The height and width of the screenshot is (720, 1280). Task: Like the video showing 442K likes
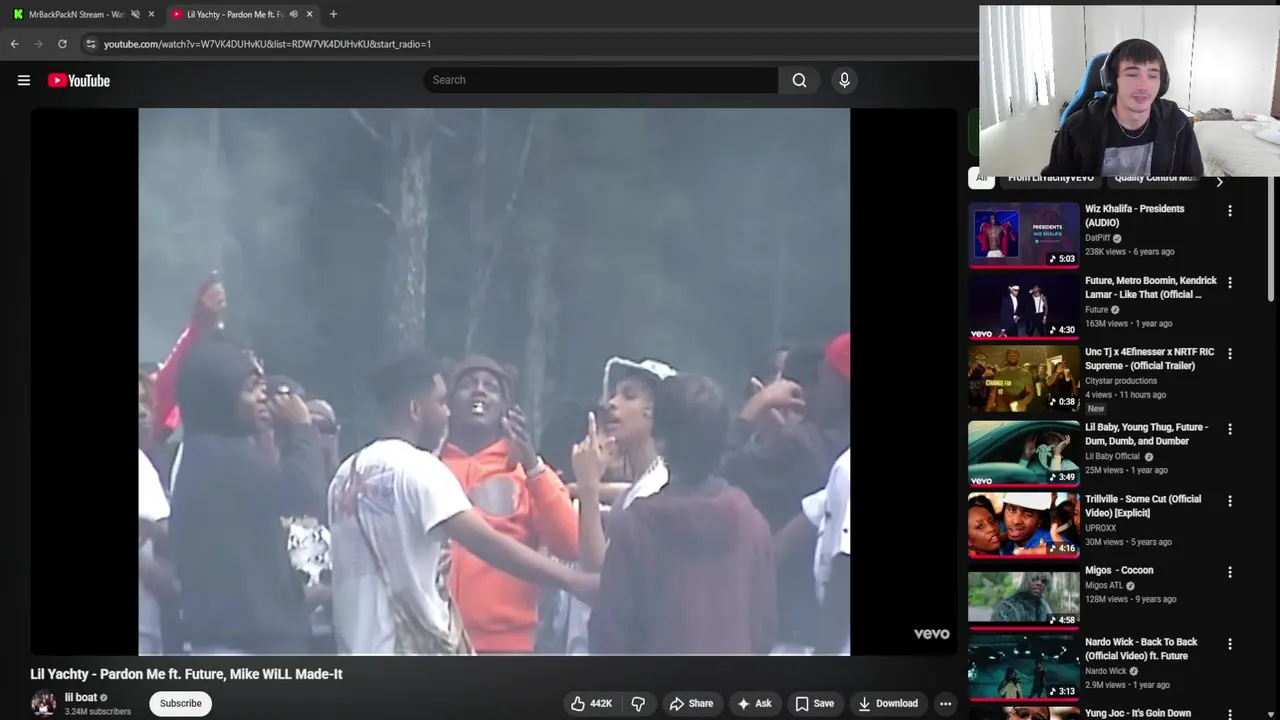coord(591,703)
